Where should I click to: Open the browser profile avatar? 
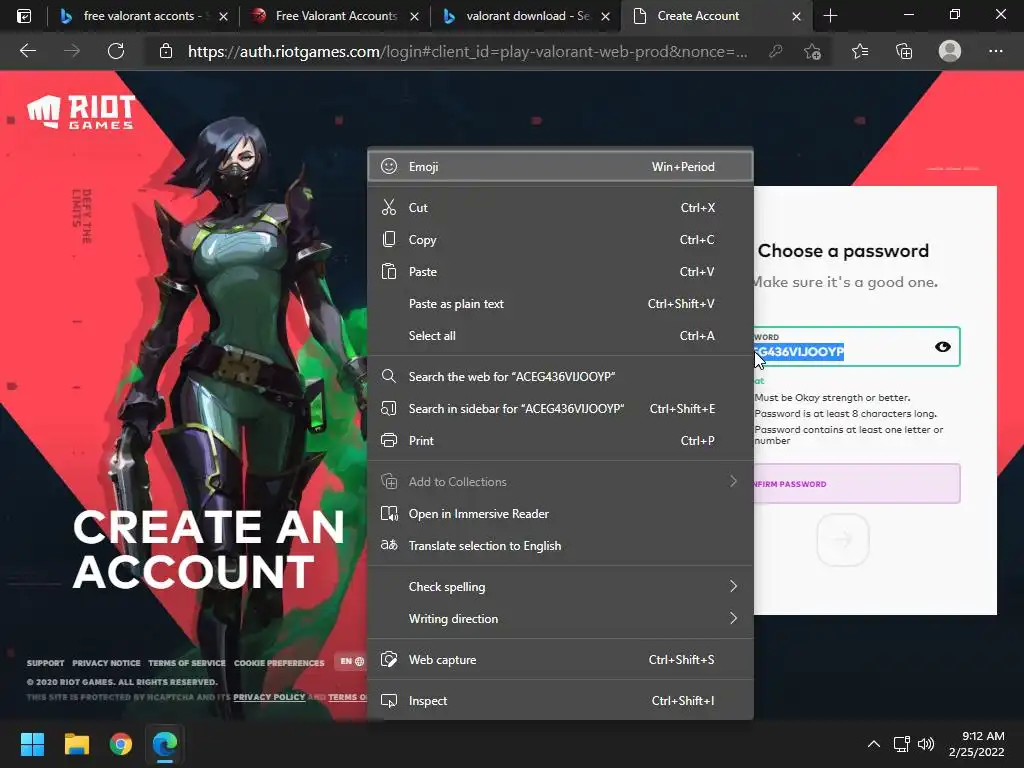coord(950,51)
